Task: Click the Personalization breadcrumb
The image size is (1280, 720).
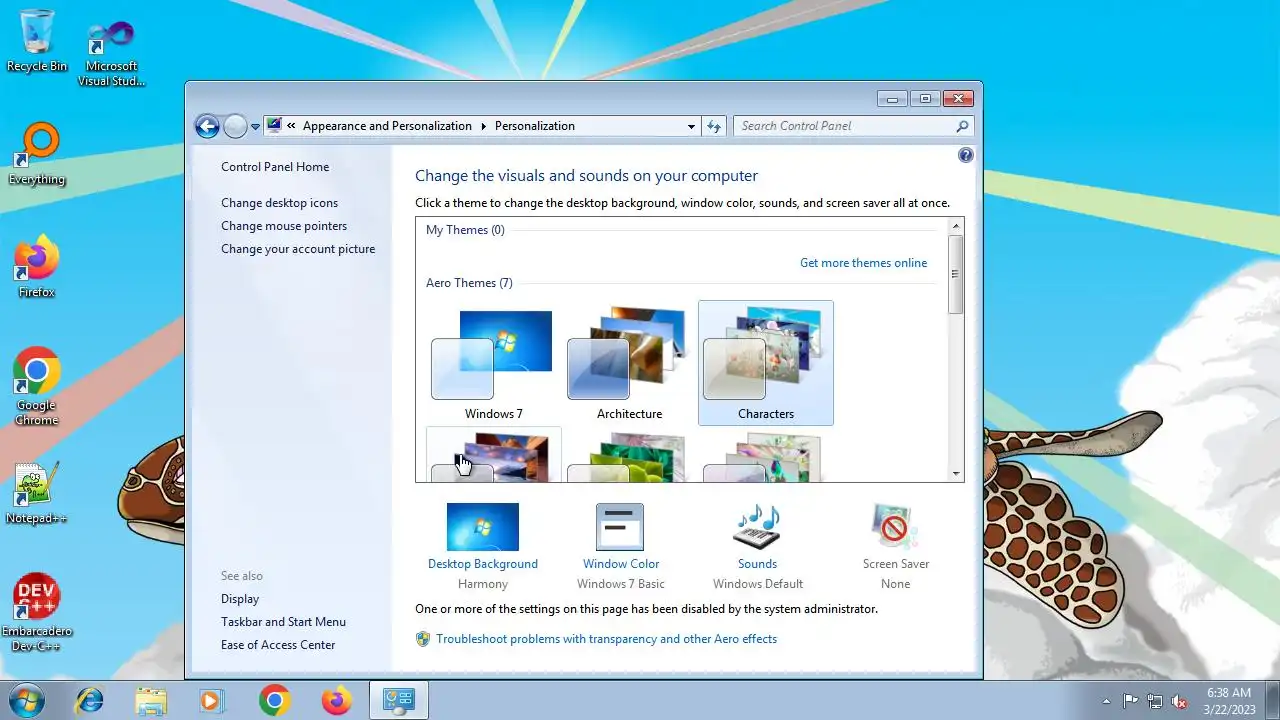Action: pos(535,126)
